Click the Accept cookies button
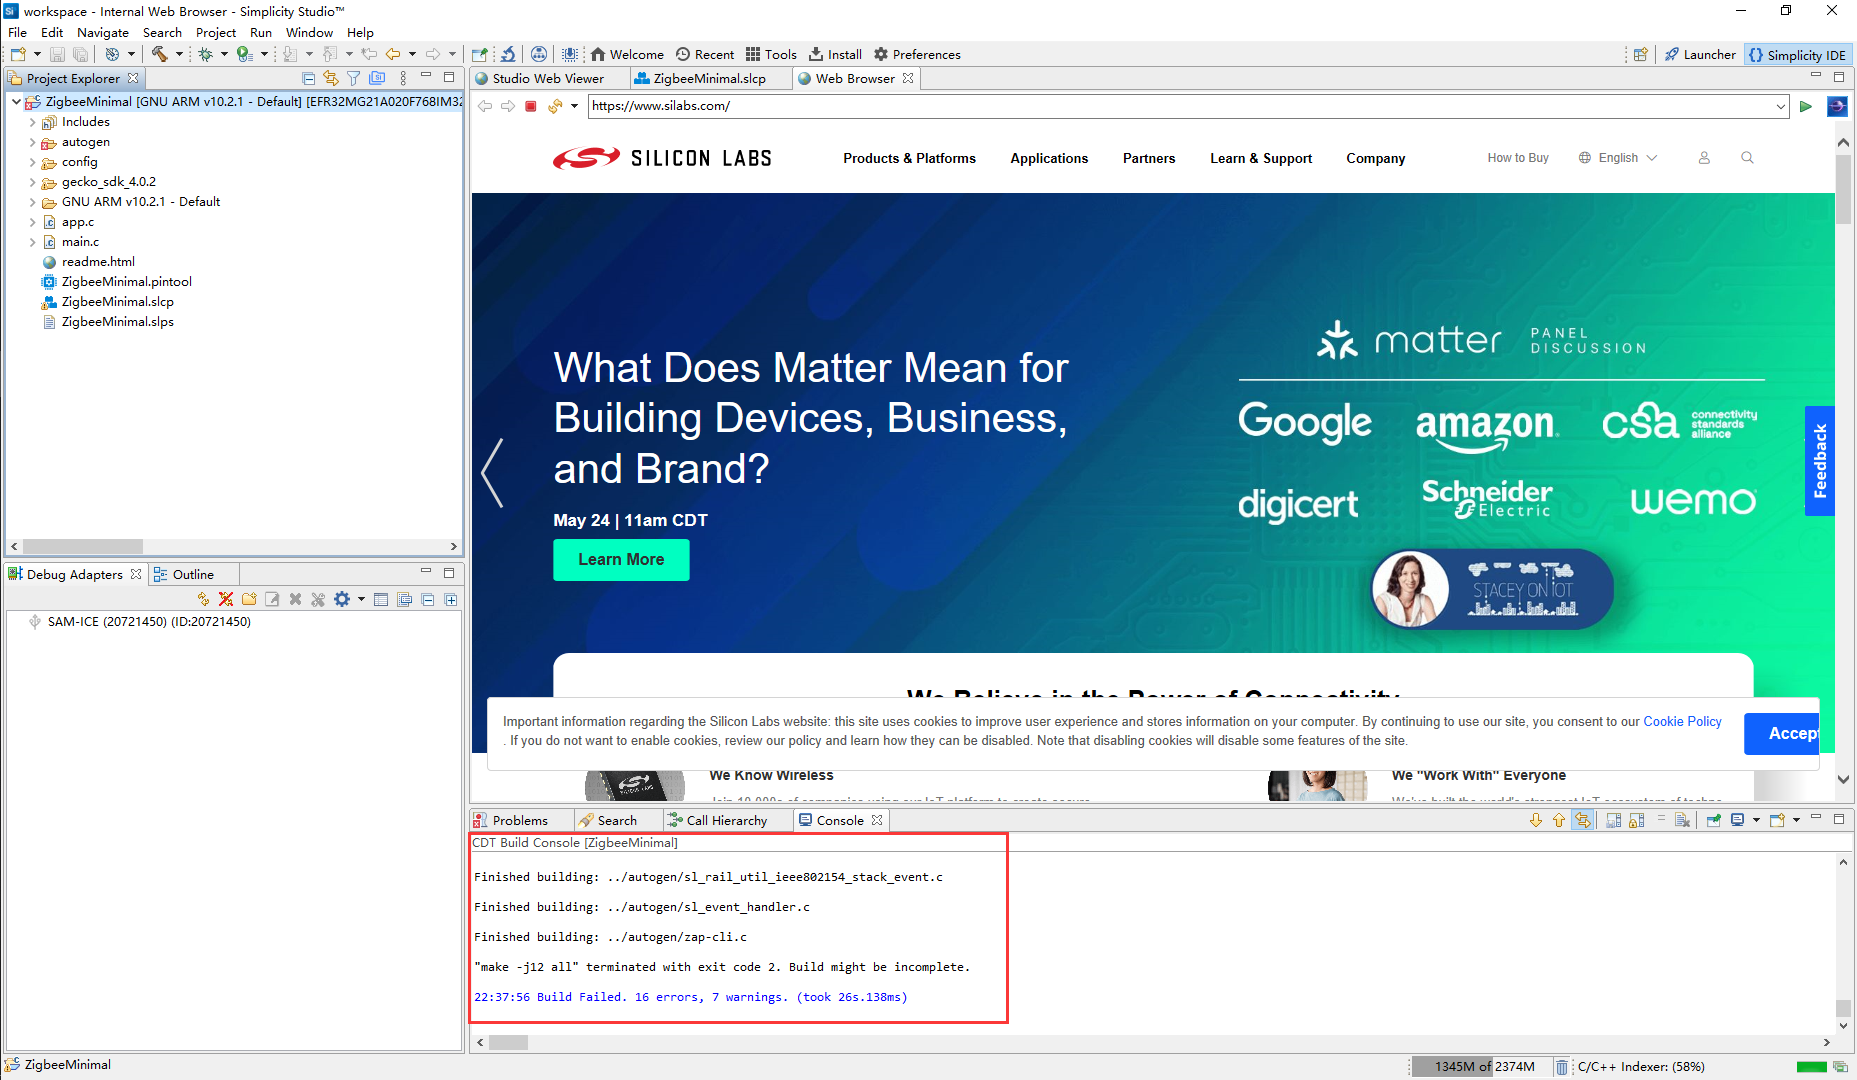The image size is (1857, 1080). (1783, 734)
